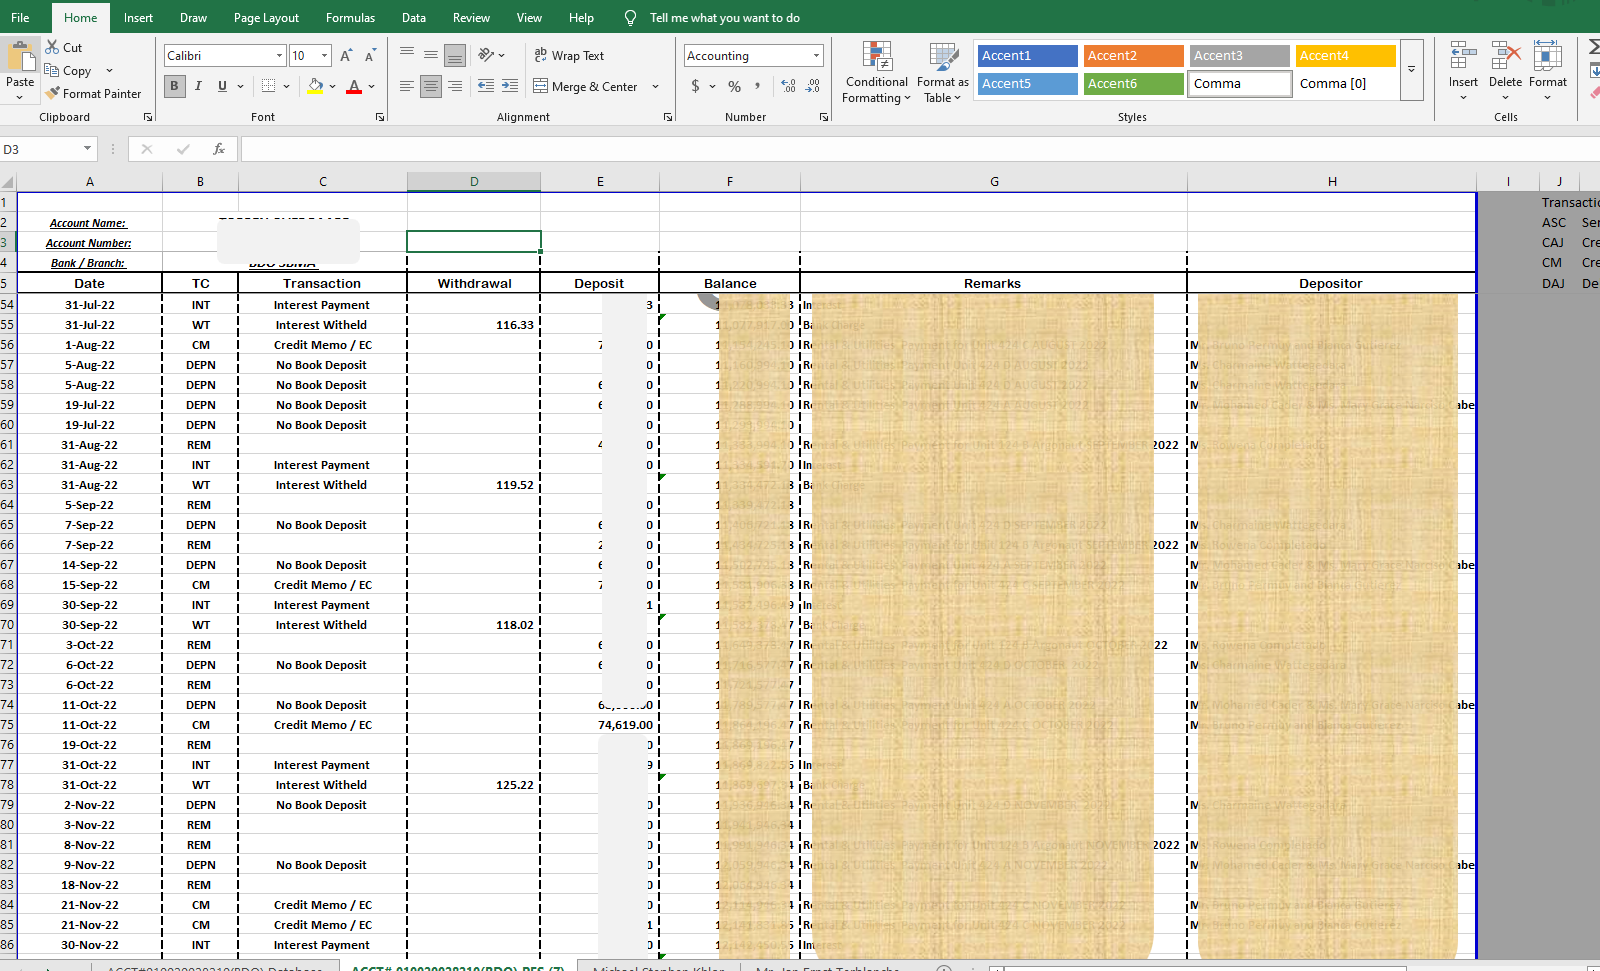1600x971 pixels.
Task: Toggle Bold formatting
Action: tap(175, 86)
